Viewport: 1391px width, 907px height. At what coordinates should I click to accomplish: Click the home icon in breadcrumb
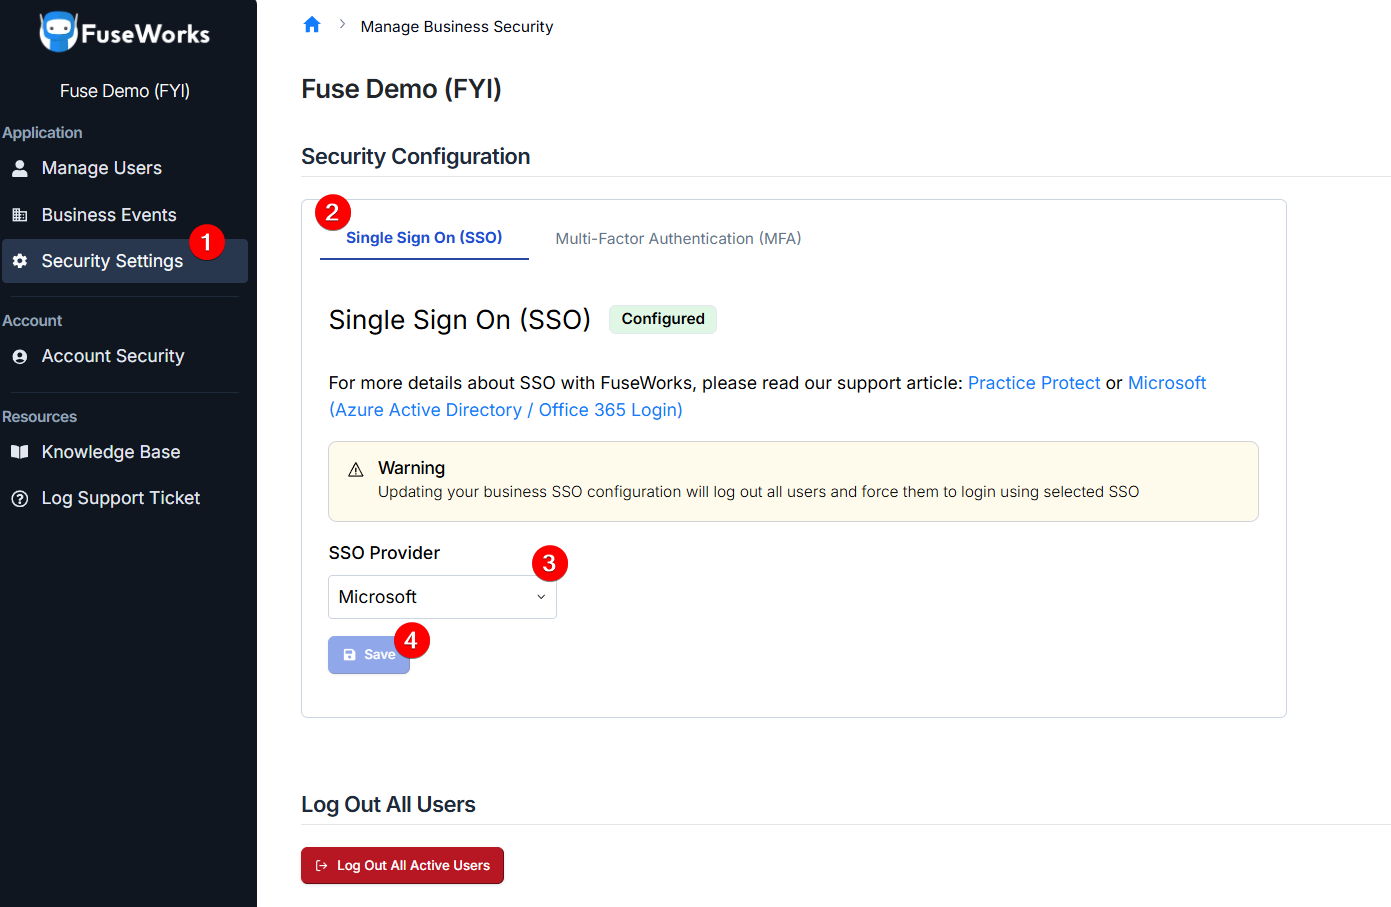[312, 25]
